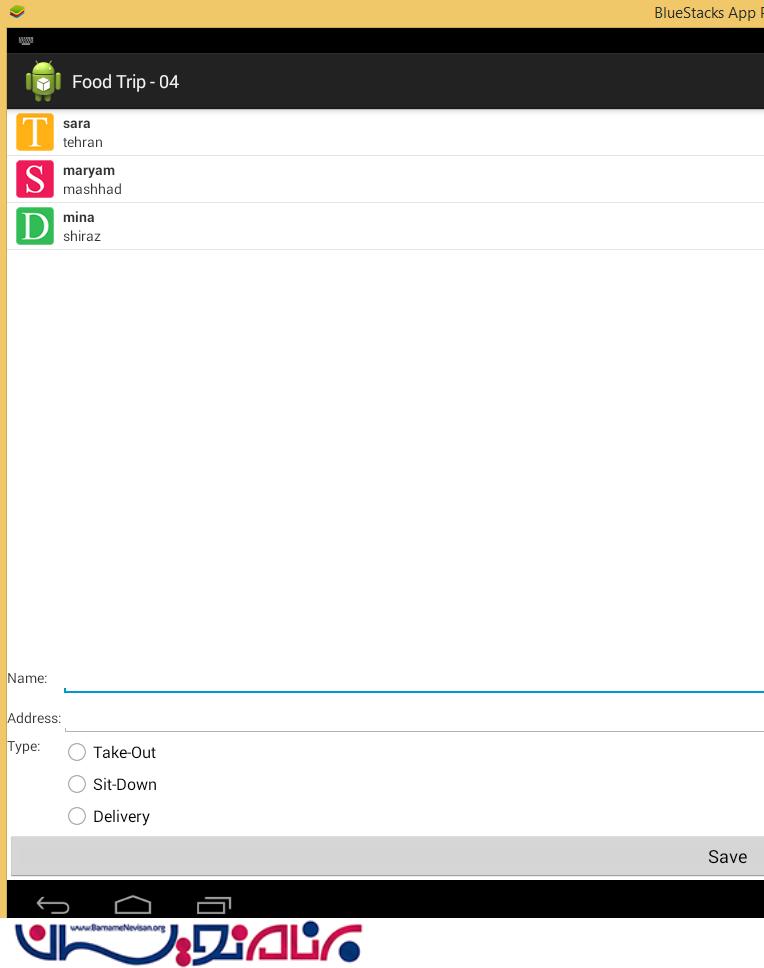Click the pink S icon beside maryam
This screenshot has height=968, width=764.
pyautogui.click(x=35, y=180)
